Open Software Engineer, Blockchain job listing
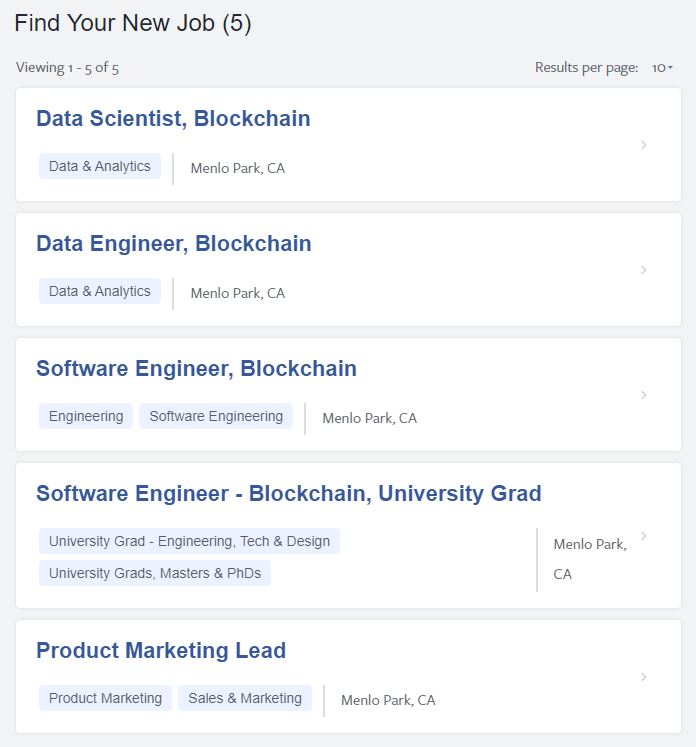Viewport: 696px width, 747px height. coord(196,369)
